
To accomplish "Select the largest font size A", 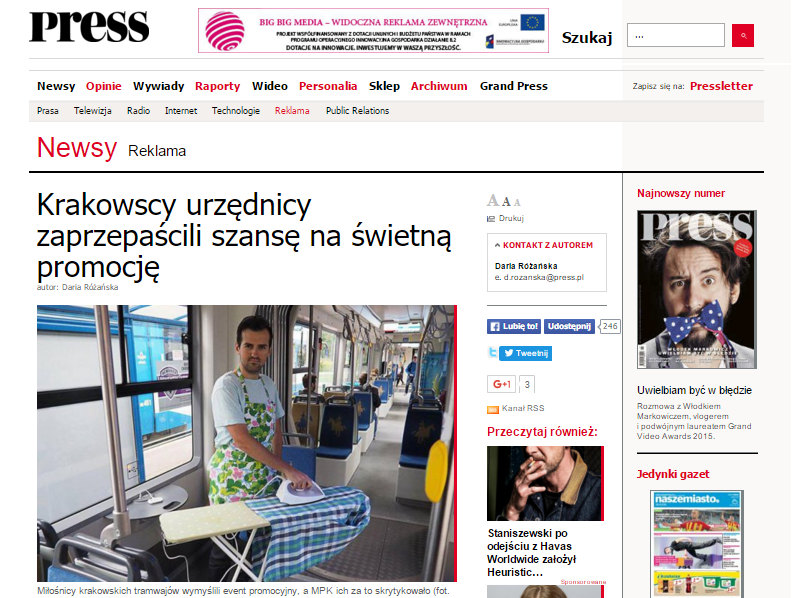I will tap(492, 201).
